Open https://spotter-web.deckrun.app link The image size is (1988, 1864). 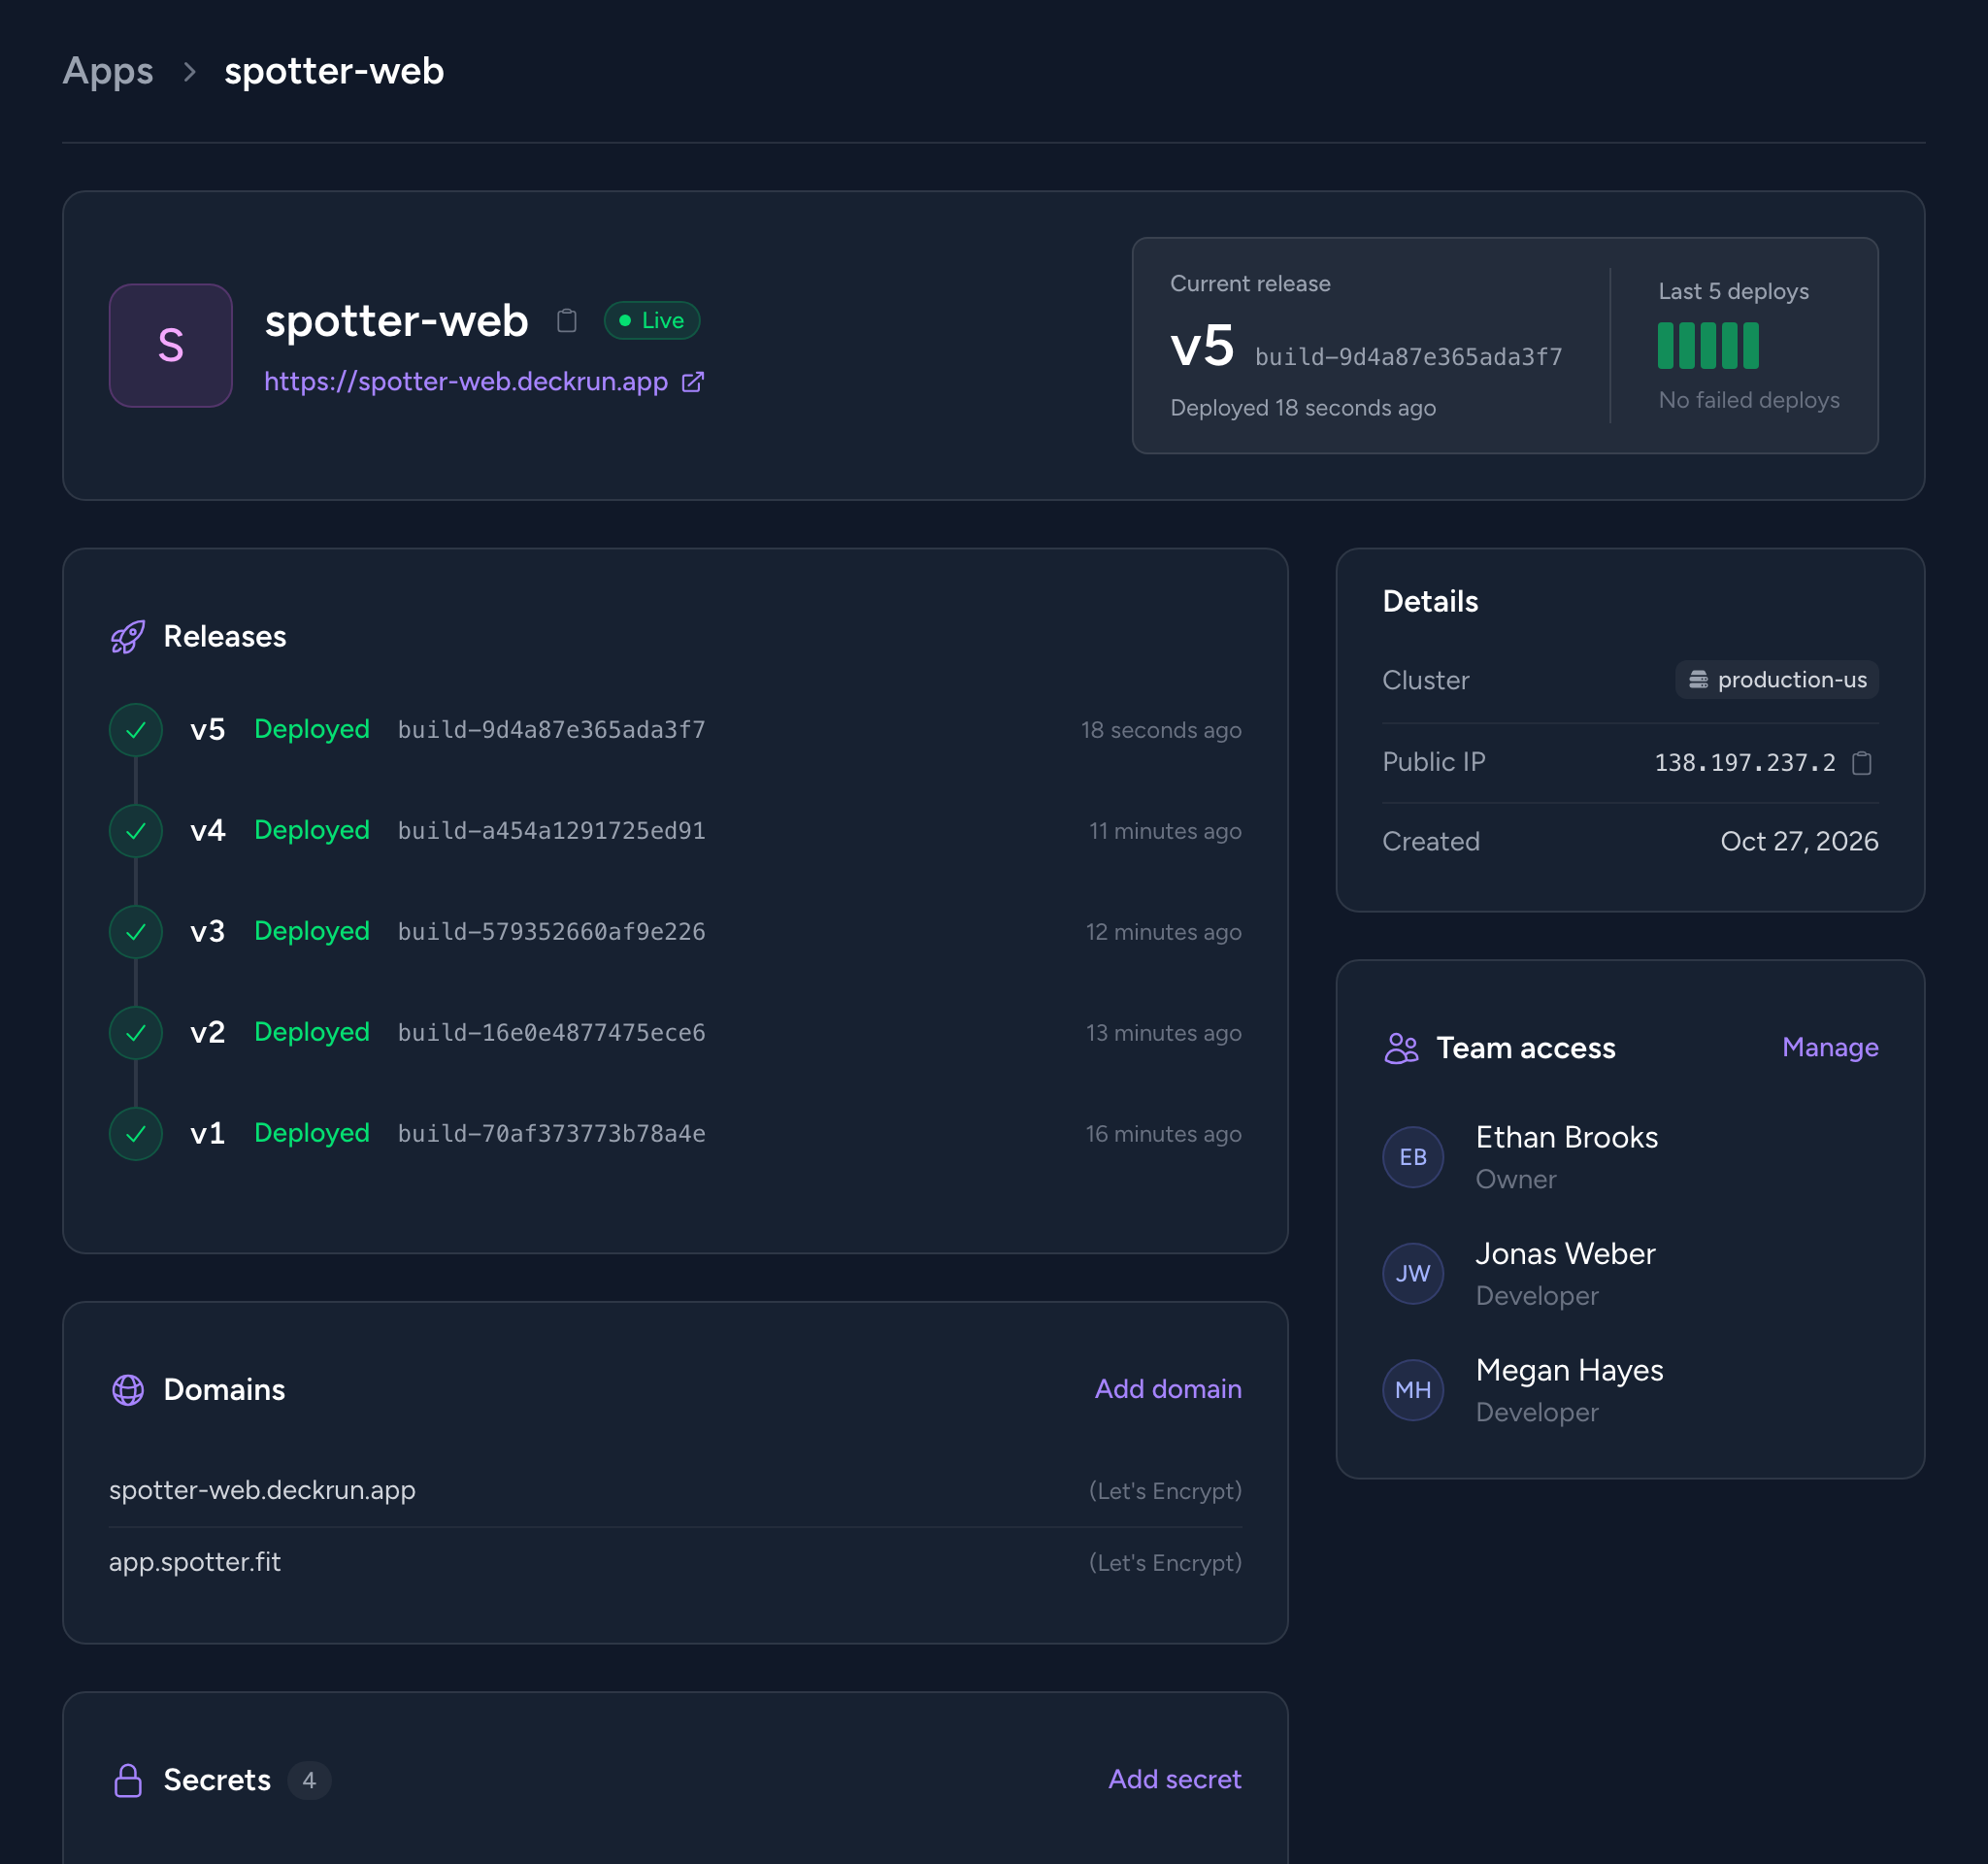[466, 382]
